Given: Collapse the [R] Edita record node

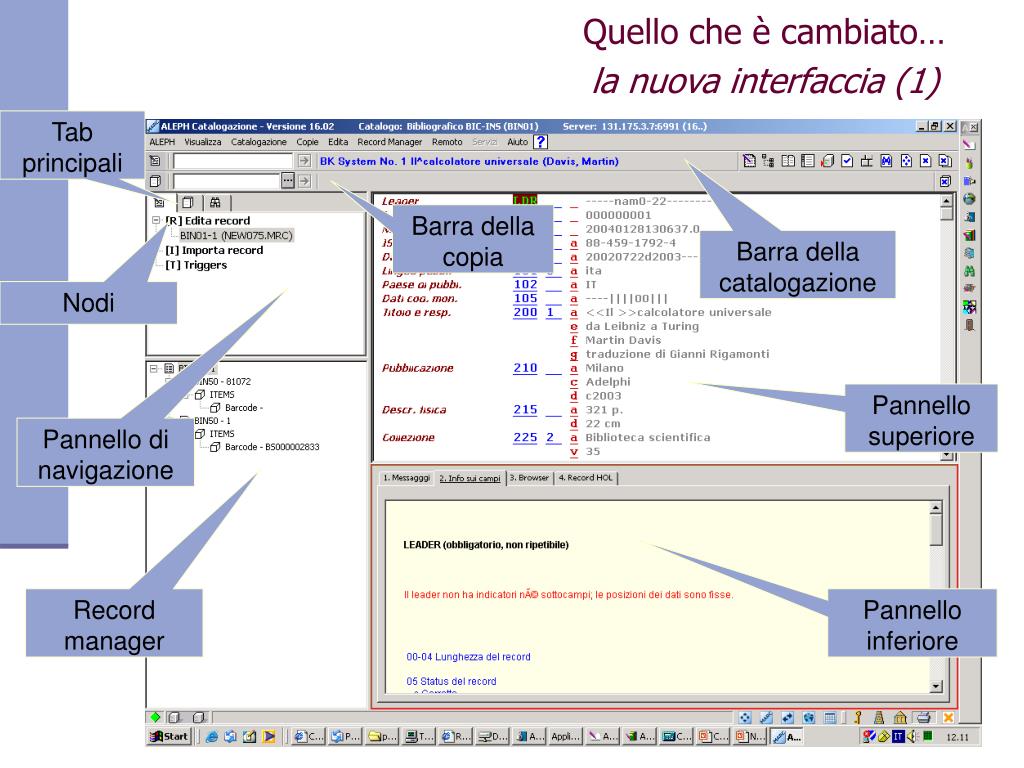Looking at the screenshot, I should [x=156, y=221].
